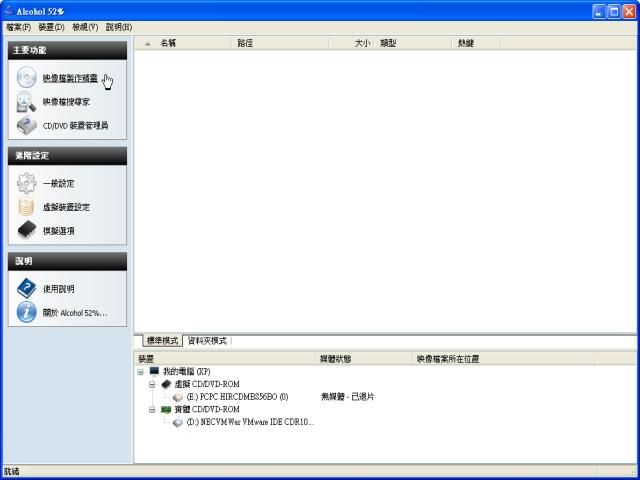The width and height of the screenshot is (640, 480).
Task: Click the 模擬選項 chip icon
Action: 27,231
